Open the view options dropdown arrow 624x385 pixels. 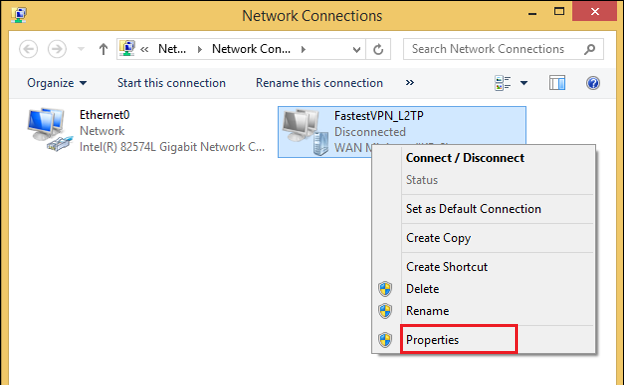(x=524, y=83)
